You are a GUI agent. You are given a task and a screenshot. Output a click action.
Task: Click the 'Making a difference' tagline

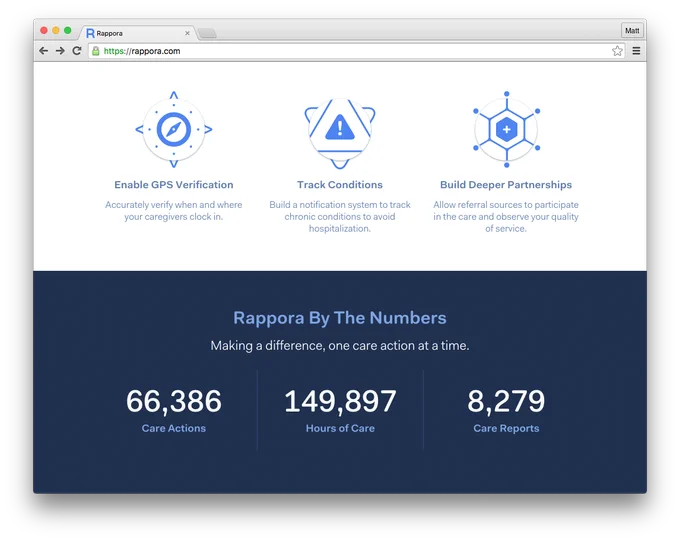point(340,346)
